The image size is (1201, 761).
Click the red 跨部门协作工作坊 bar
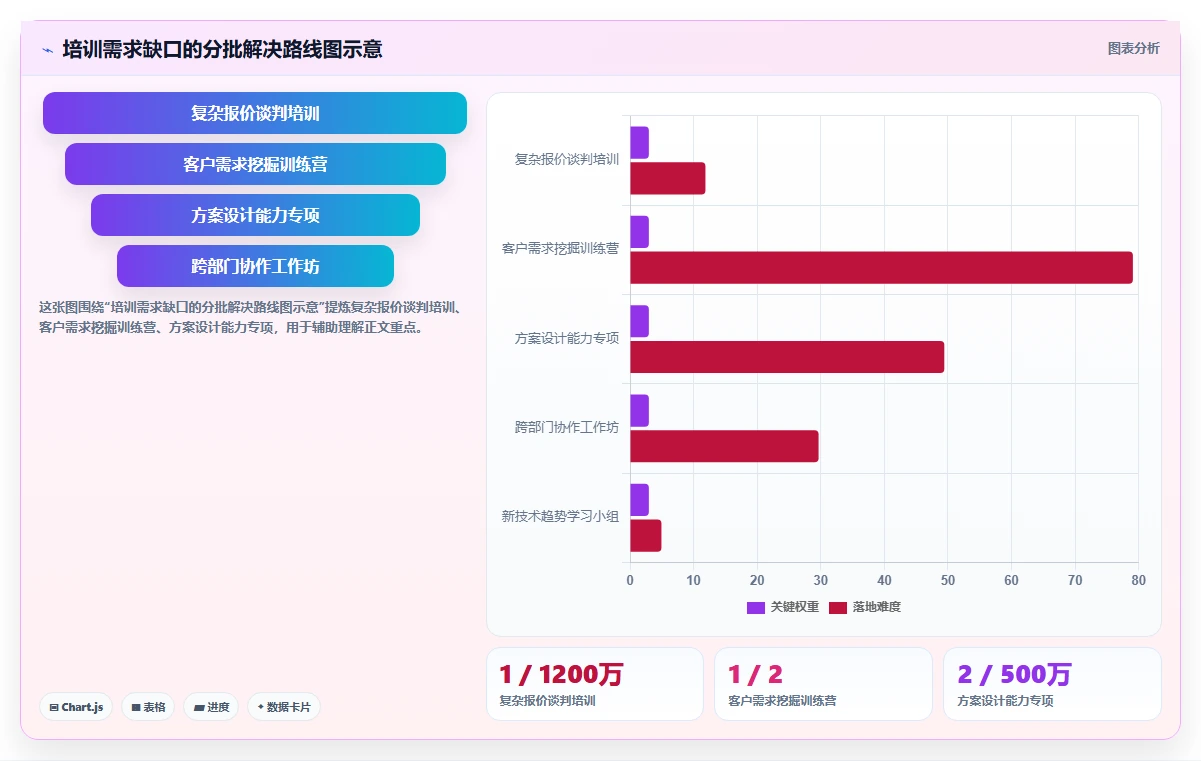724,446
